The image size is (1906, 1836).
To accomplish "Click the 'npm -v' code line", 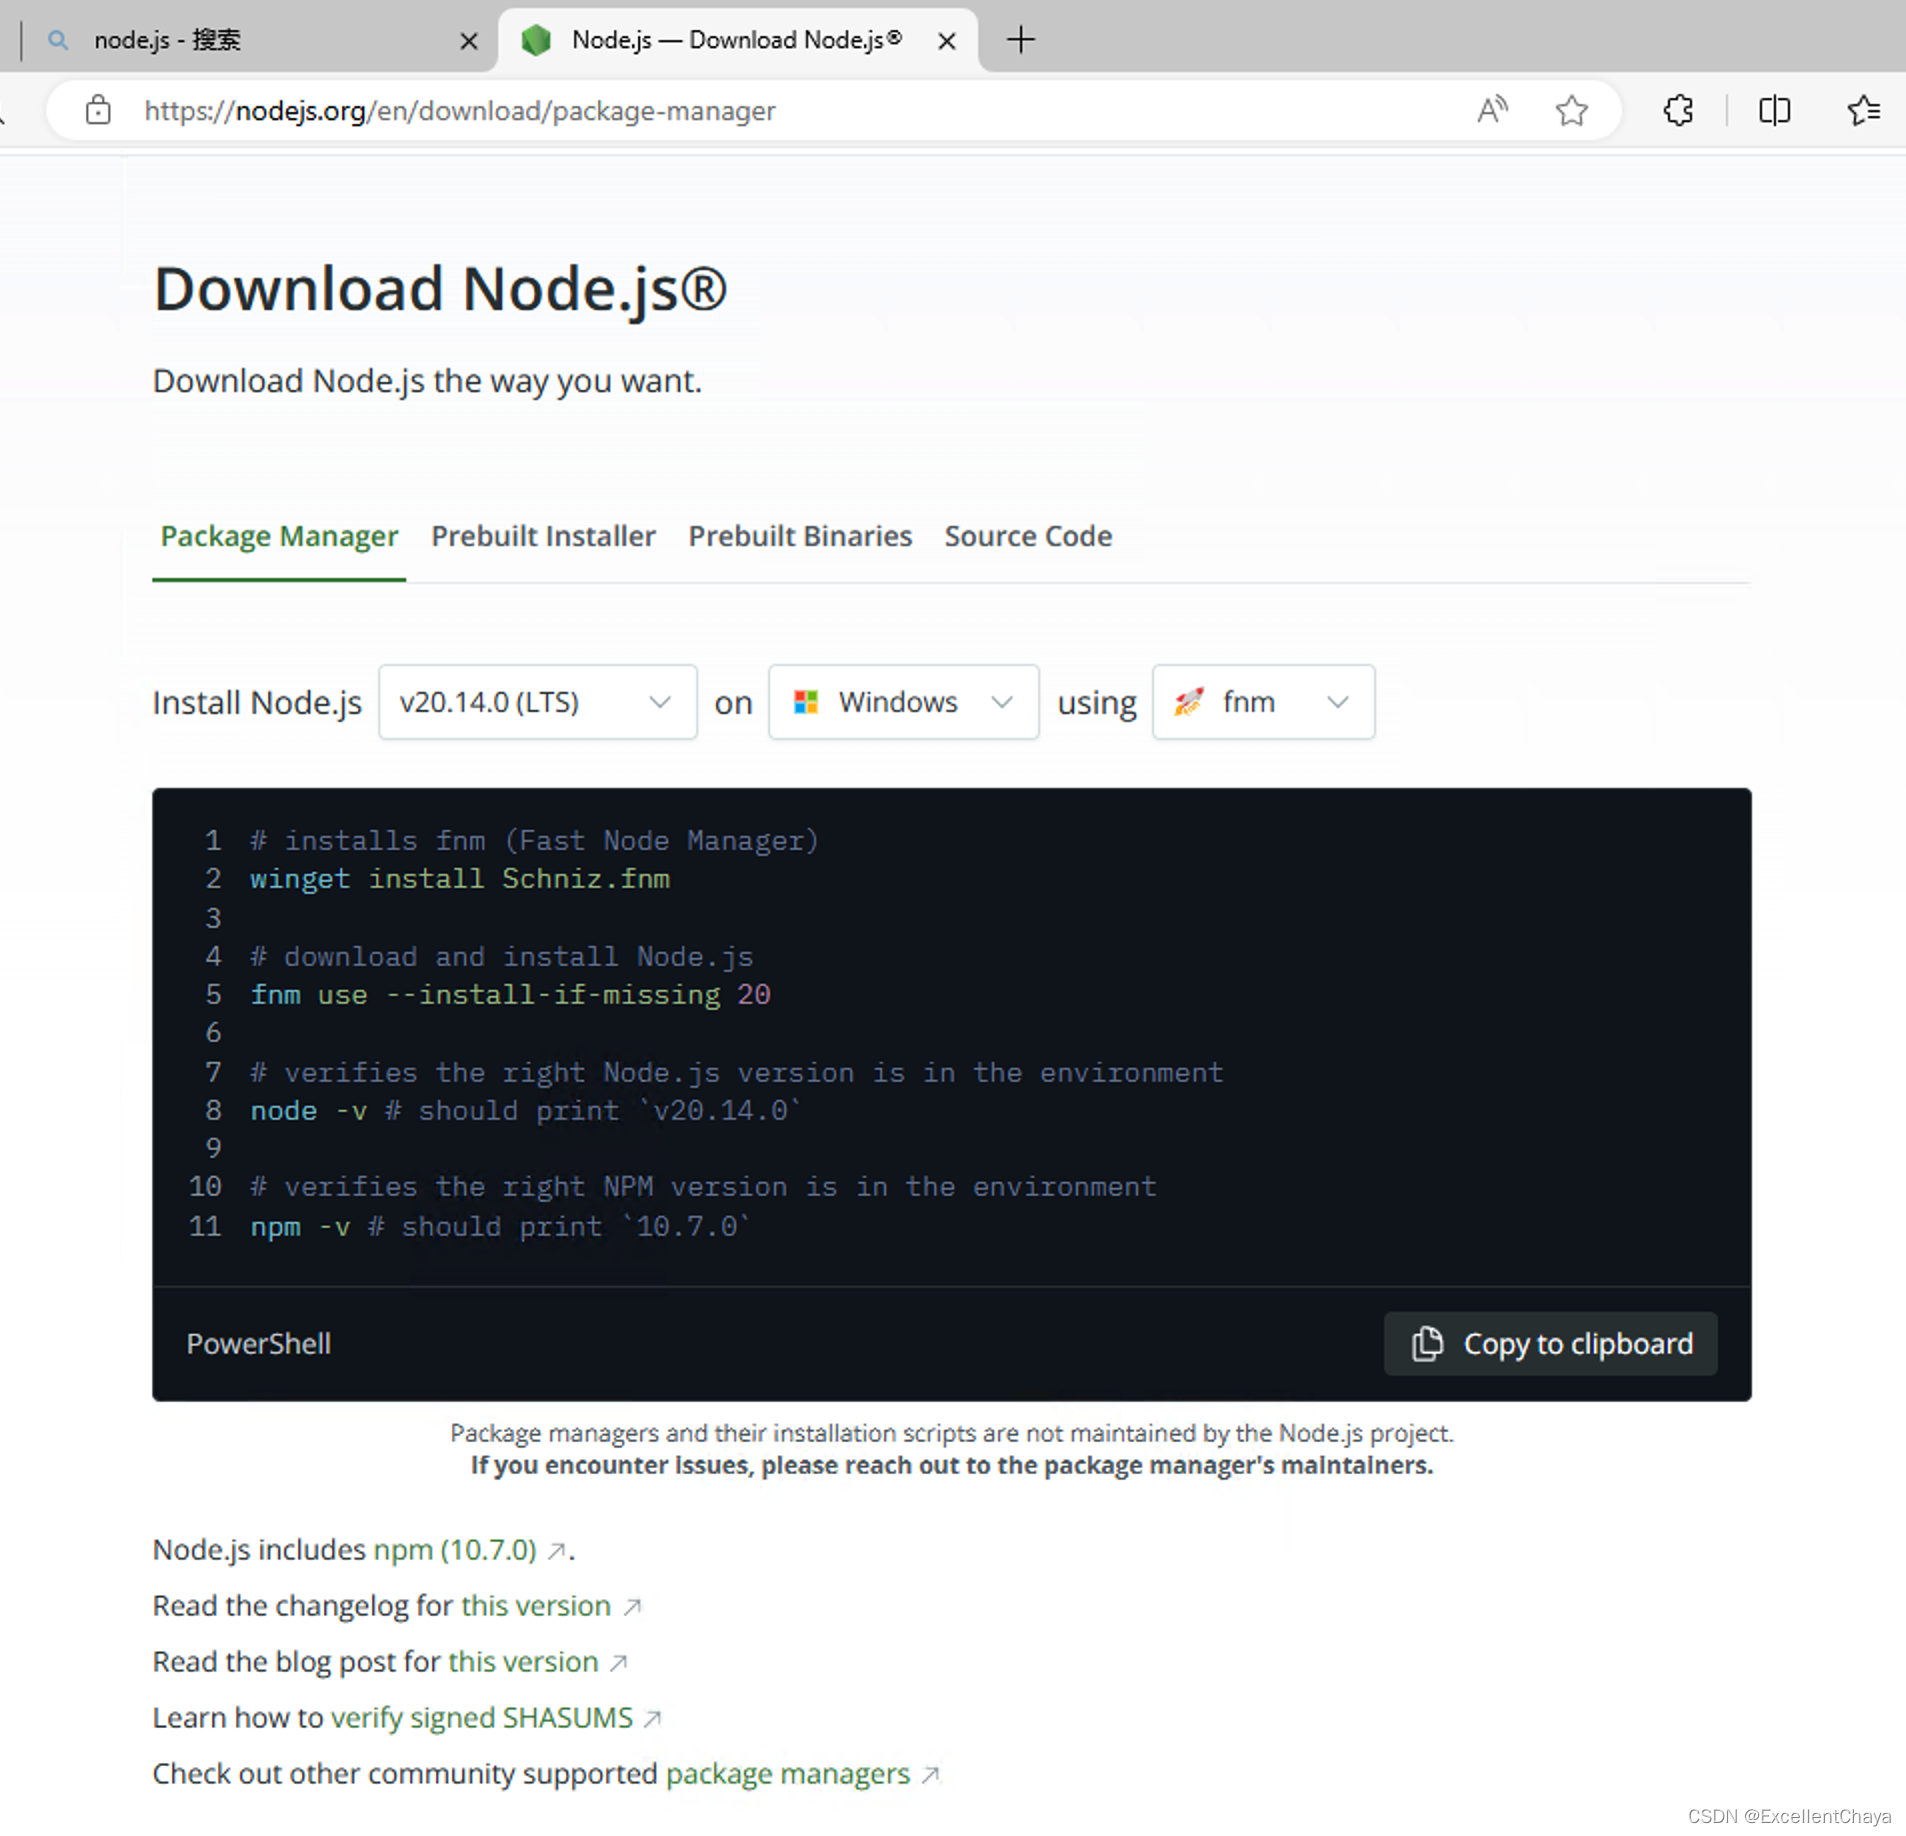I will click(x=500, y=1226).
